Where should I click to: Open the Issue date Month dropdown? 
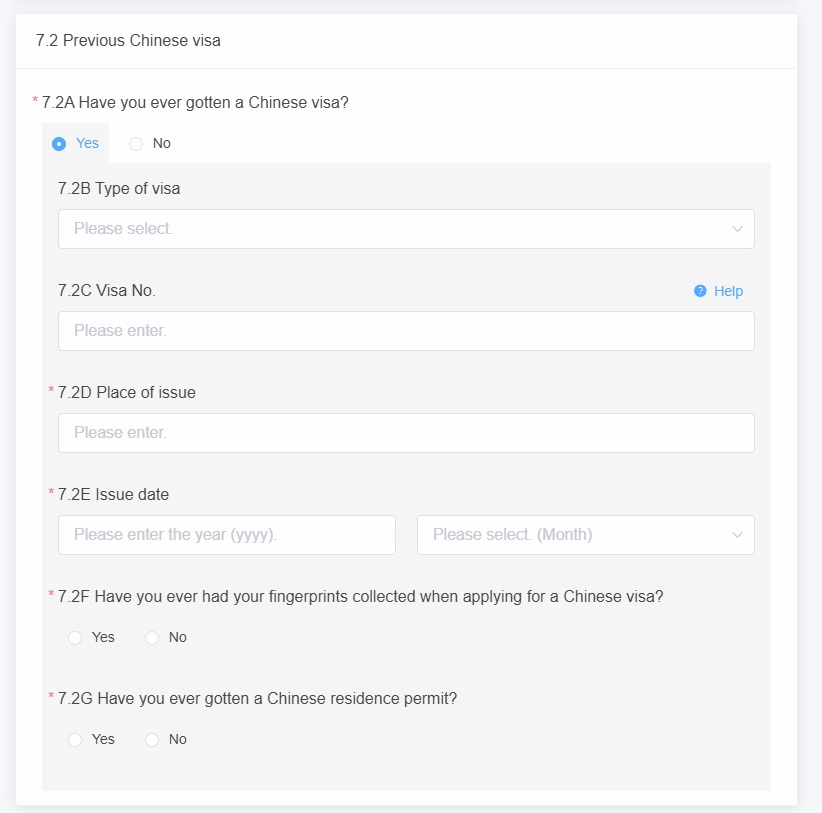[586, 535]
